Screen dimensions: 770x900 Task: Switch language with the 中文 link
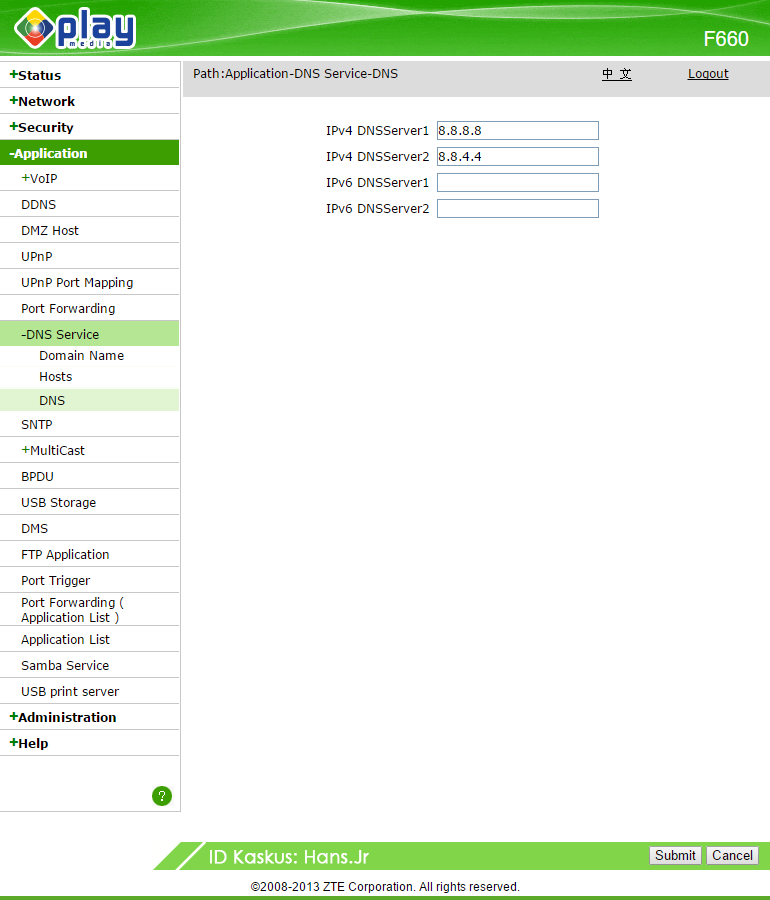(617, 73)
